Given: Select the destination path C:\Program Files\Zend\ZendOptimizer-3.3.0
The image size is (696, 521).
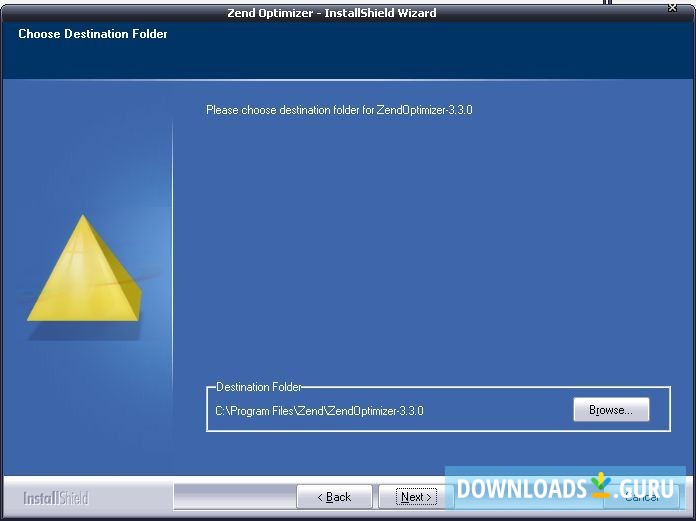Looking at the screenshot, I should pyautogui.click(x=319, y=411).
